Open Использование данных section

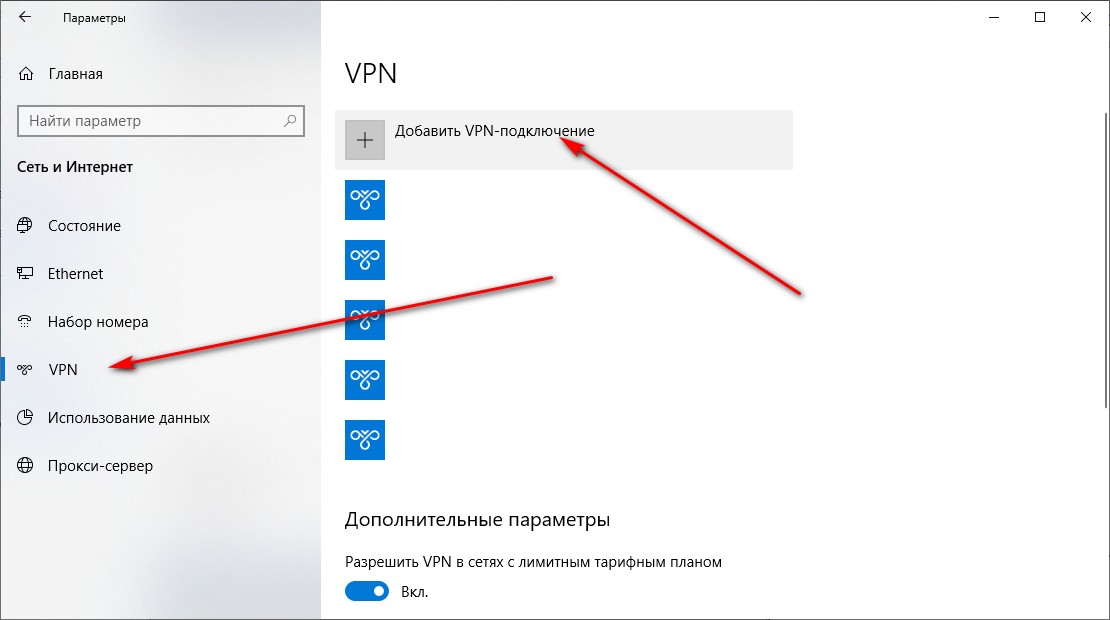(128, 418)
